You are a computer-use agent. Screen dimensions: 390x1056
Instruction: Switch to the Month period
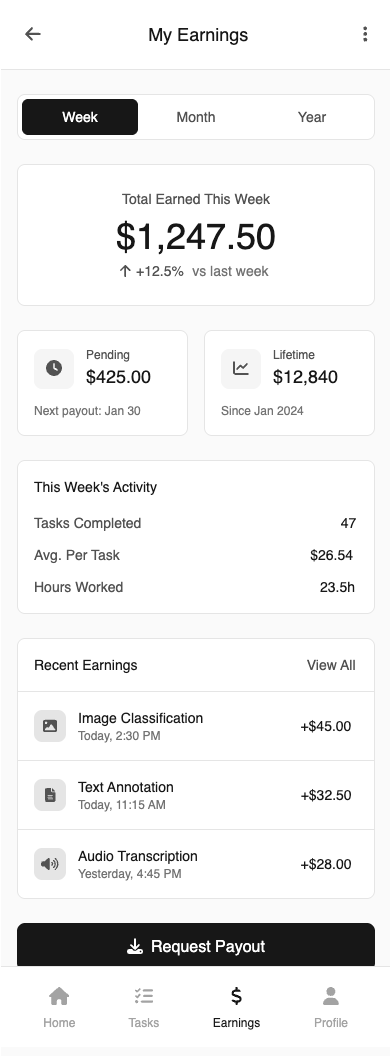(196, 117)
